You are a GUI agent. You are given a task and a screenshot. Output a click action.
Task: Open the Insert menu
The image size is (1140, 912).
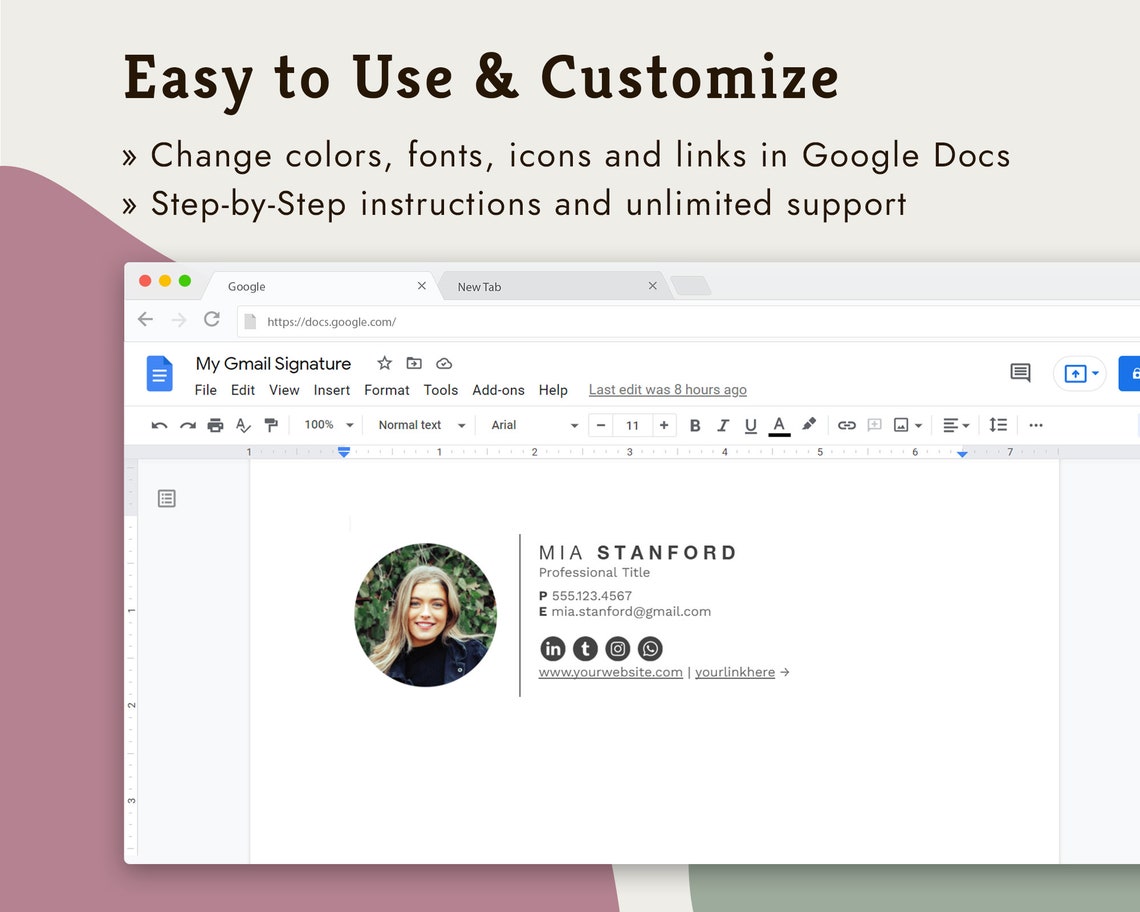(331, 390)
